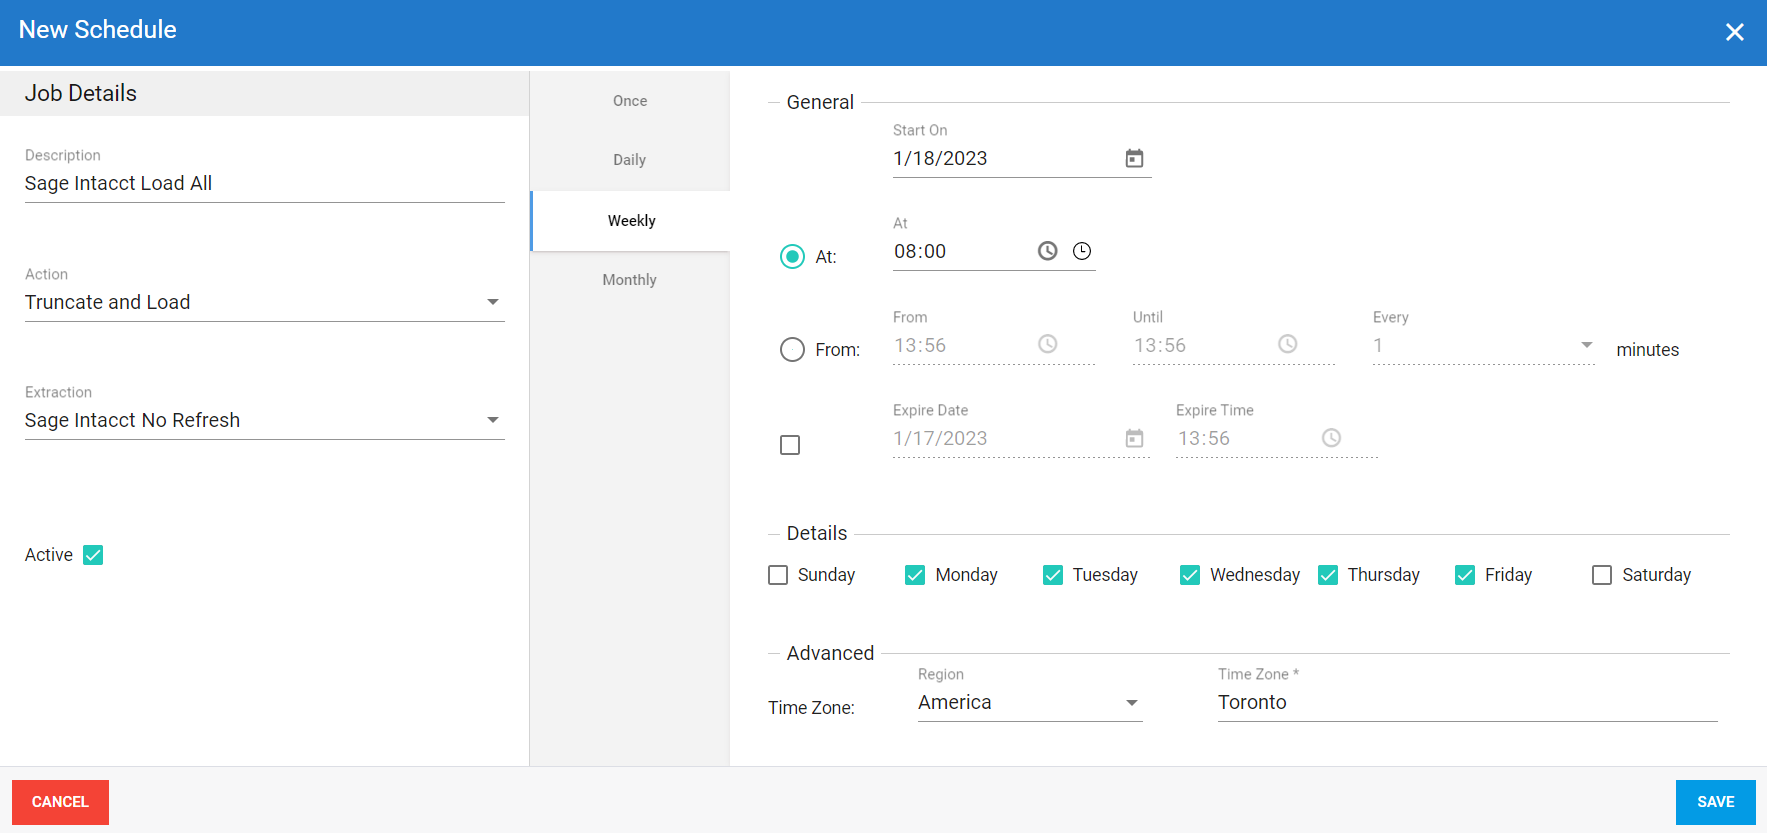The image size is (1767, 833).
Task: Open the Start On calendar picker
Action: [x=1134, y=159]
